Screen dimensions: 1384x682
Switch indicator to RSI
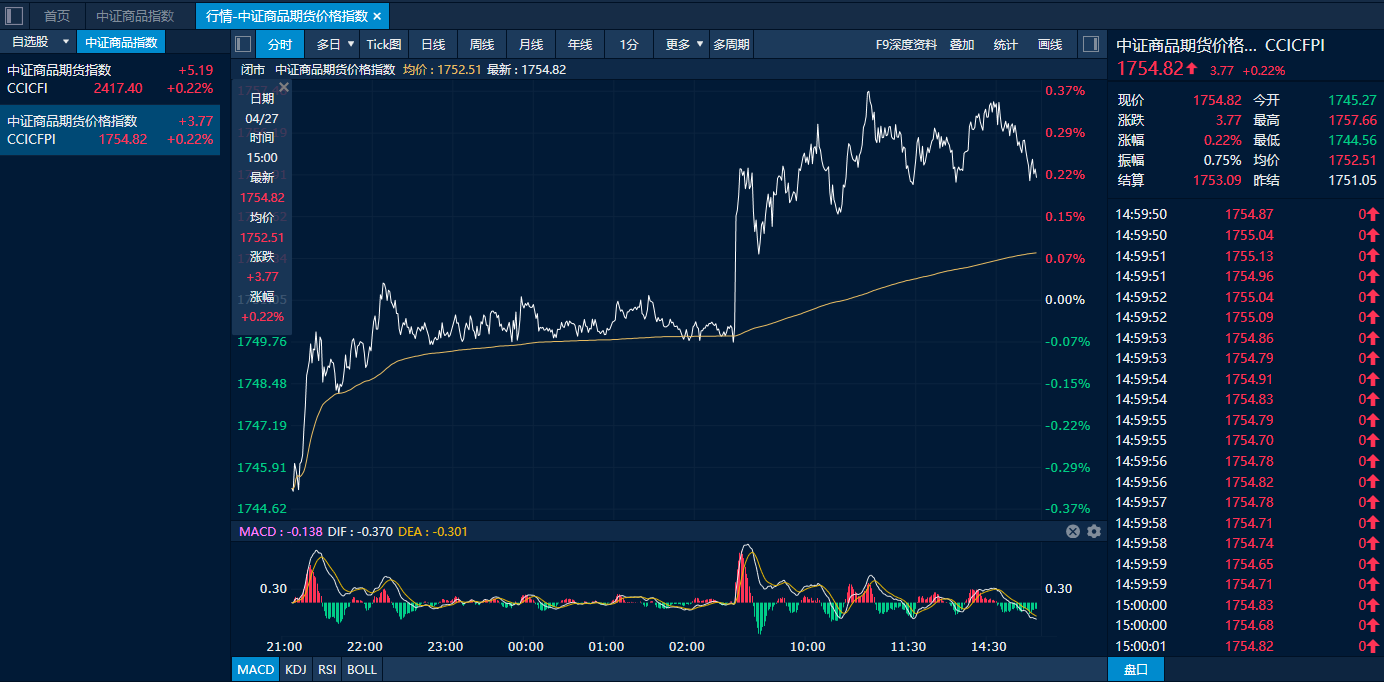327,669
